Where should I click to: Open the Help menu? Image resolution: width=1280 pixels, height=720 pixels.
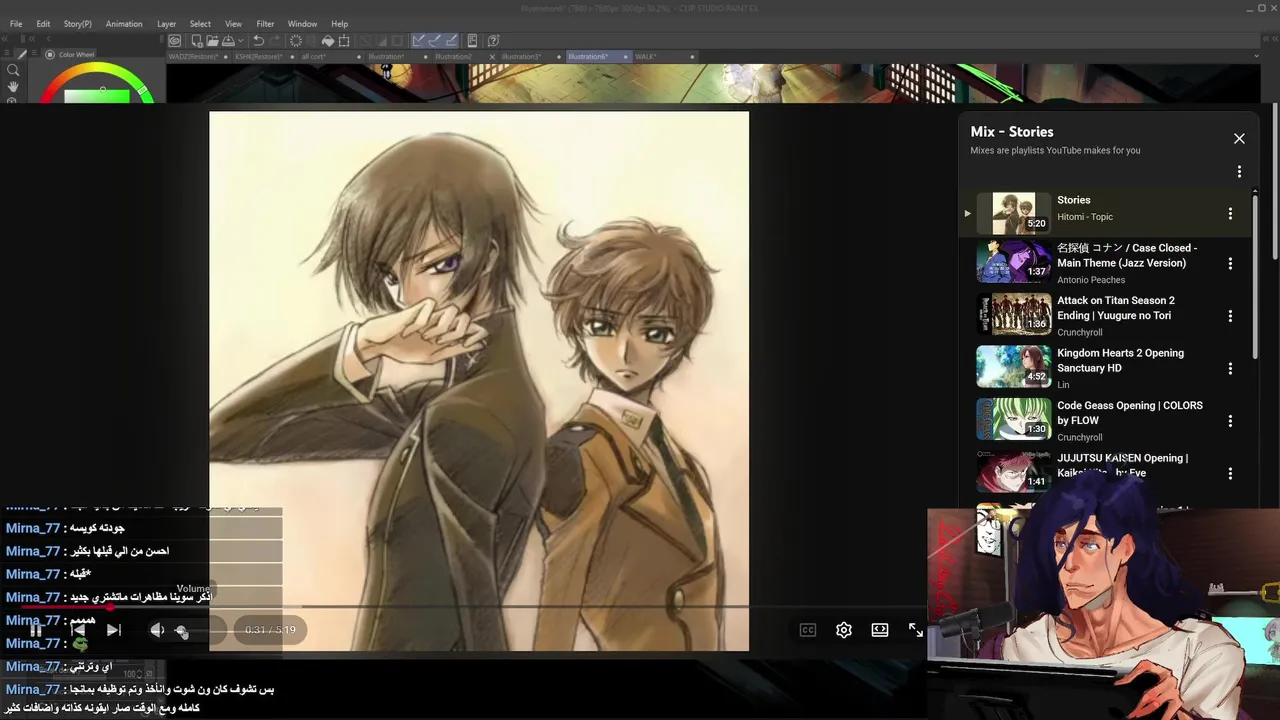tap(340, 24)
